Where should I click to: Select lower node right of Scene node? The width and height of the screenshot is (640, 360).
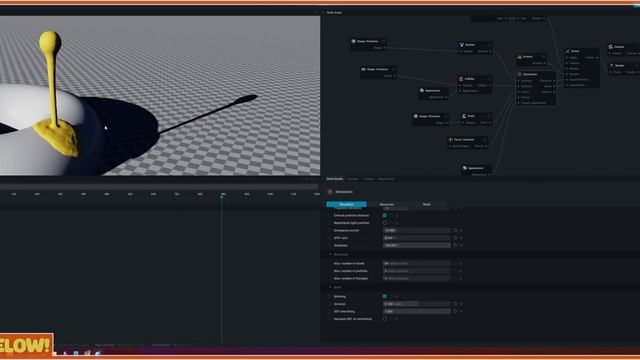tap(624, 69)
